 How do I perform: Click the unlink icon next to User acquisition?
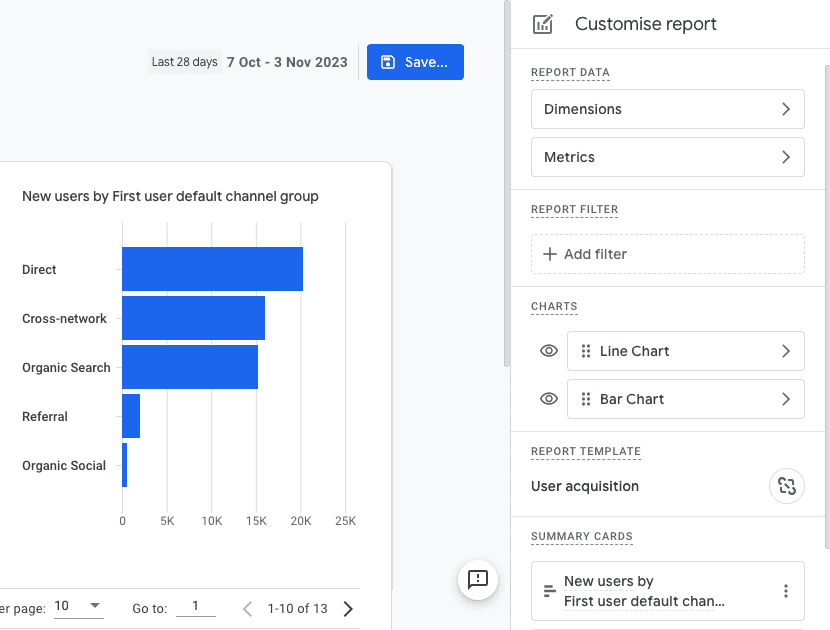click(786, 486)
